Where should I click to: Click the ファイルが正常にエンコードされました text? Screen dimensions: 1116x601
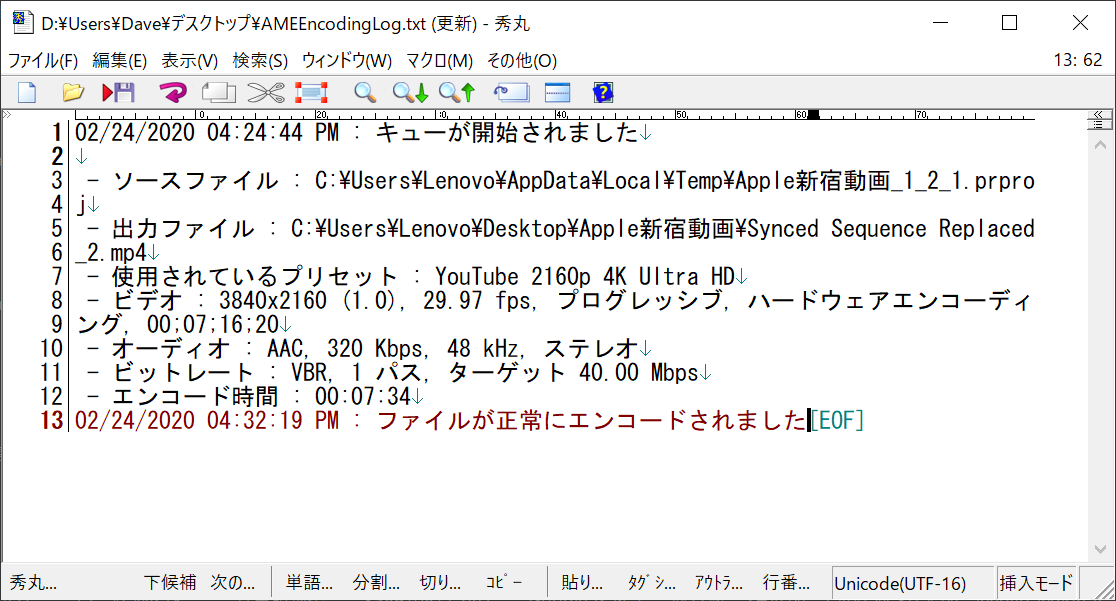591,420
